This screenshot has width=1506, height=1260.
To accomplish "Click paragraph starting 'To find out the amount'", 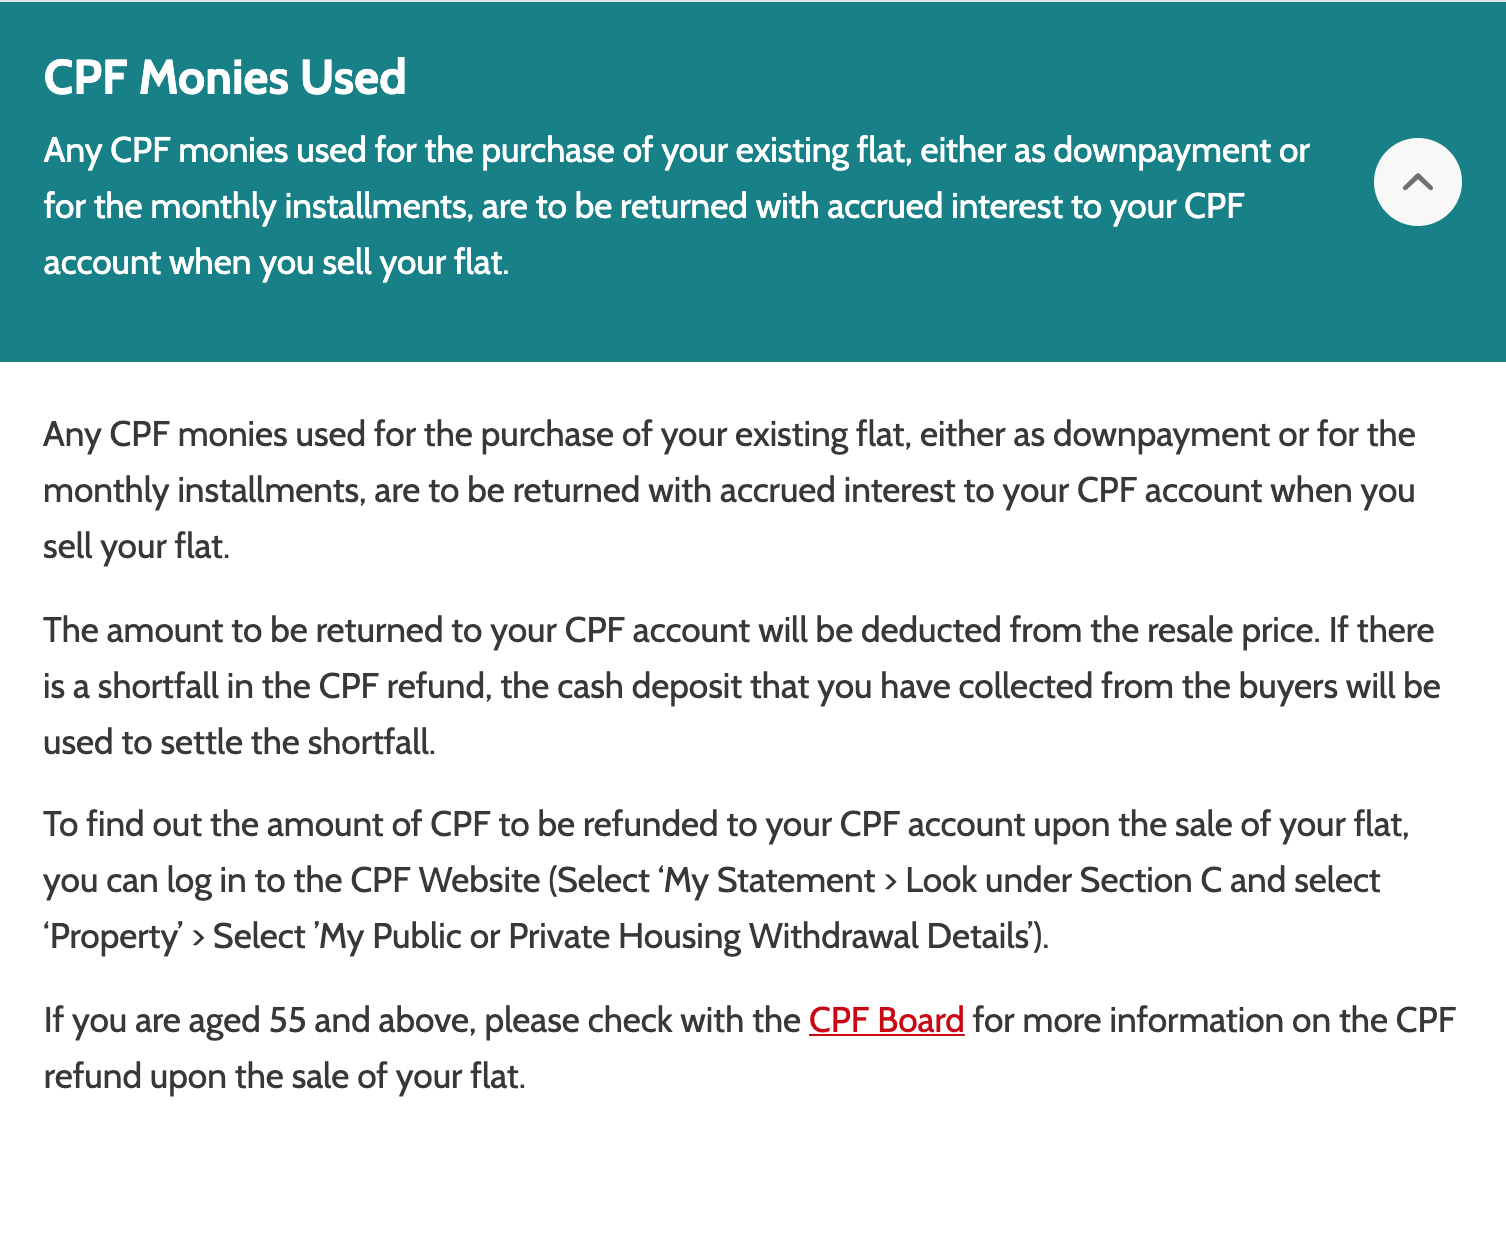I will (x=726, y=880).
